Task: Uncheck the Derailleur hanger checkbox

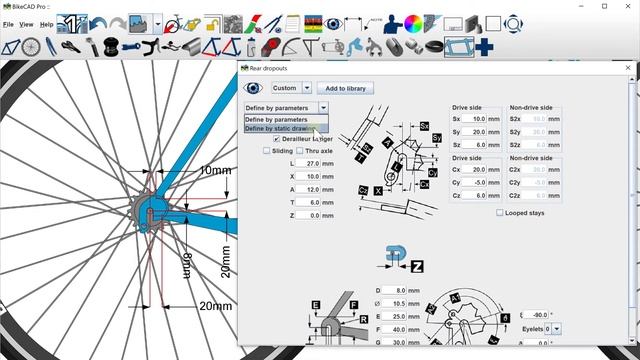Action: 277,139
